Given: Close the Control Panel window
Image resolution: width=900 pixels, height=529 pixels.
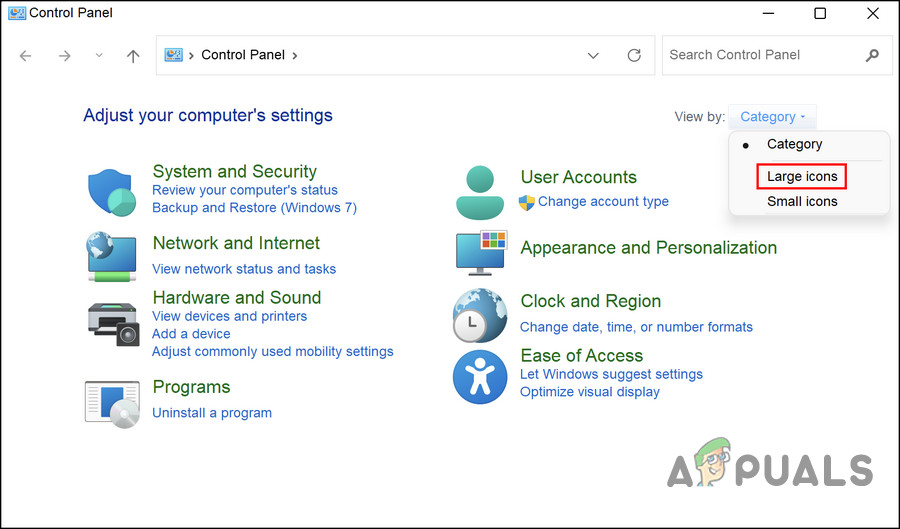Looking at the screenshot, I should point(872,13).
